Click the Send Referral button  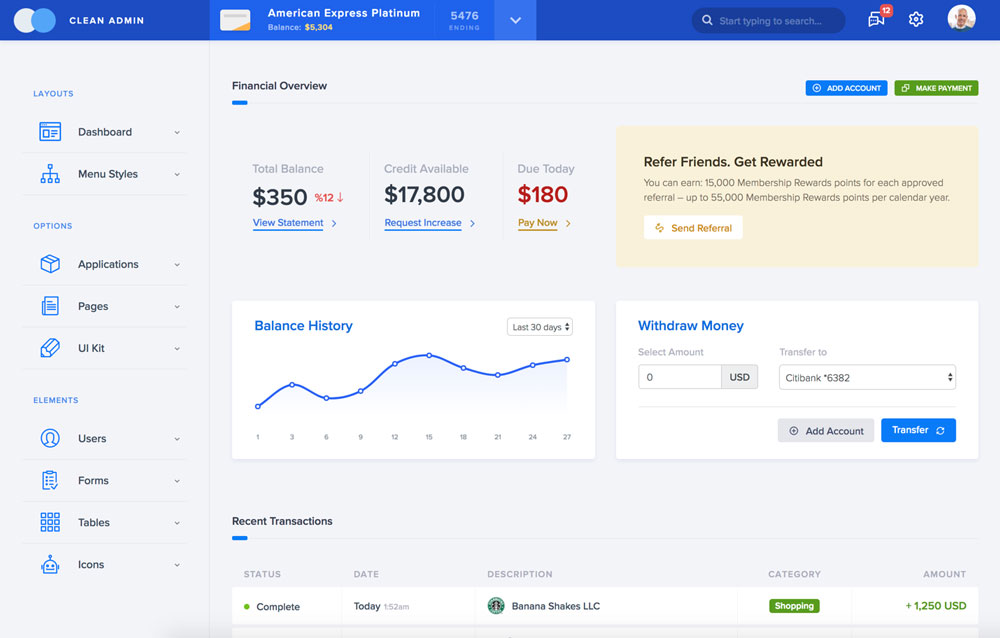[x=693, y=228]
